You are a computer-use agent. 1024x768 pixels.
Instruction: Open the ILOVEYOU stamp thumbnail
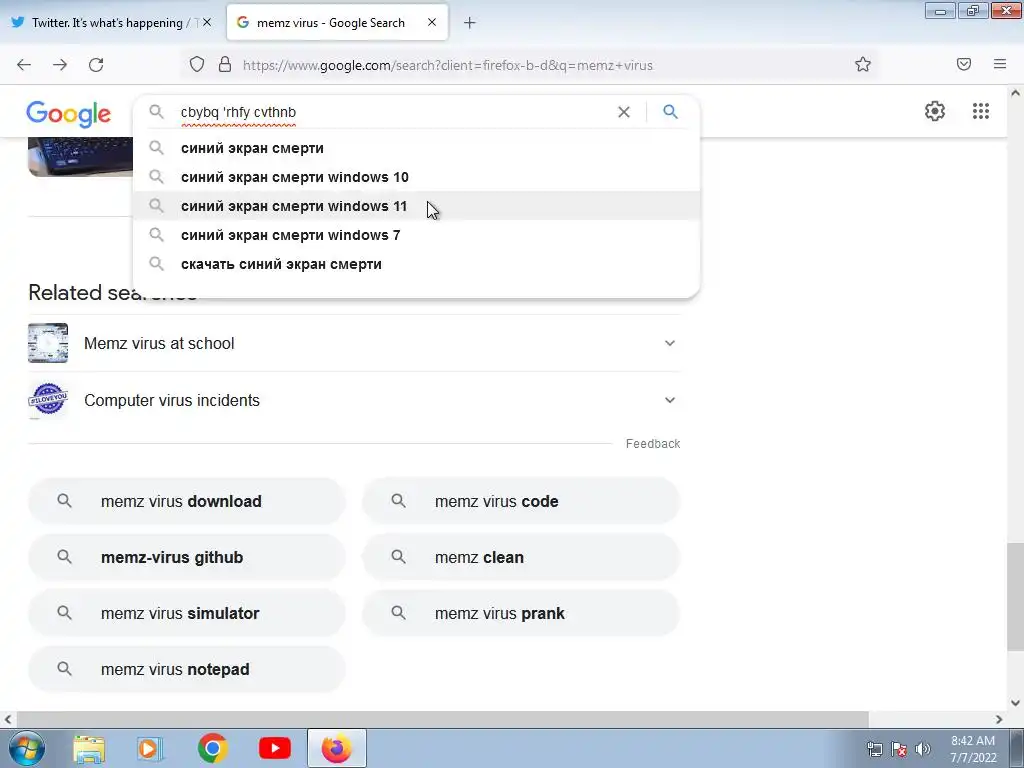48,400
